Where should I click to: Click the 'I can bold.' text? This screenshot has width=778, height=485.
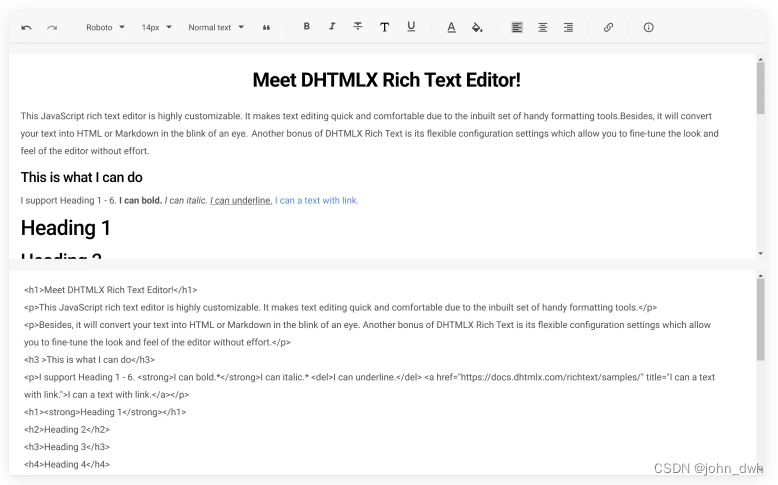(140, 201)
